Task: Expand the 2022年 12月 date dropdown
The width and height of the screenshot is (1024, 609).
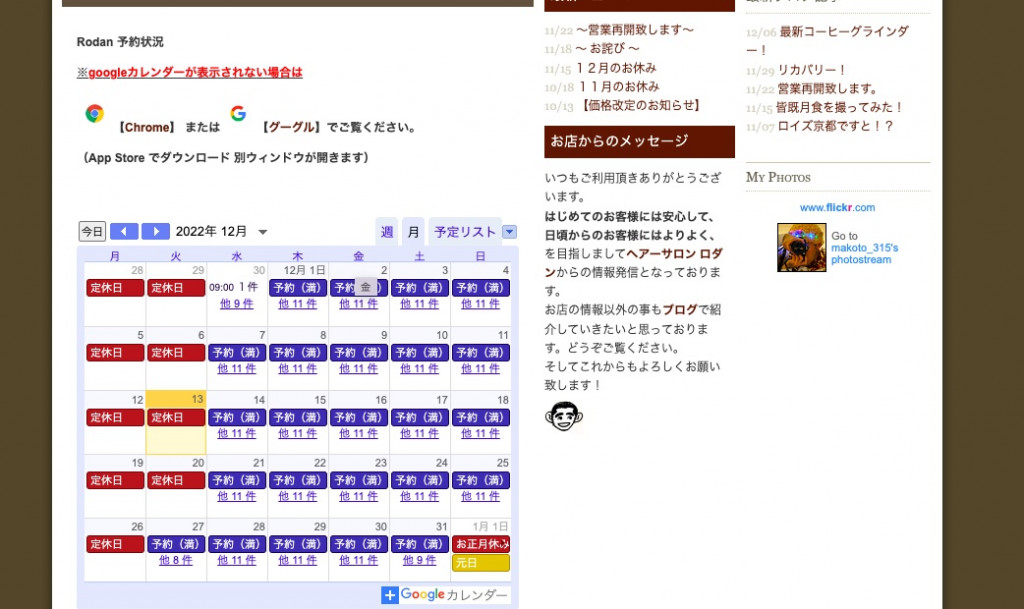Action: 263,232
